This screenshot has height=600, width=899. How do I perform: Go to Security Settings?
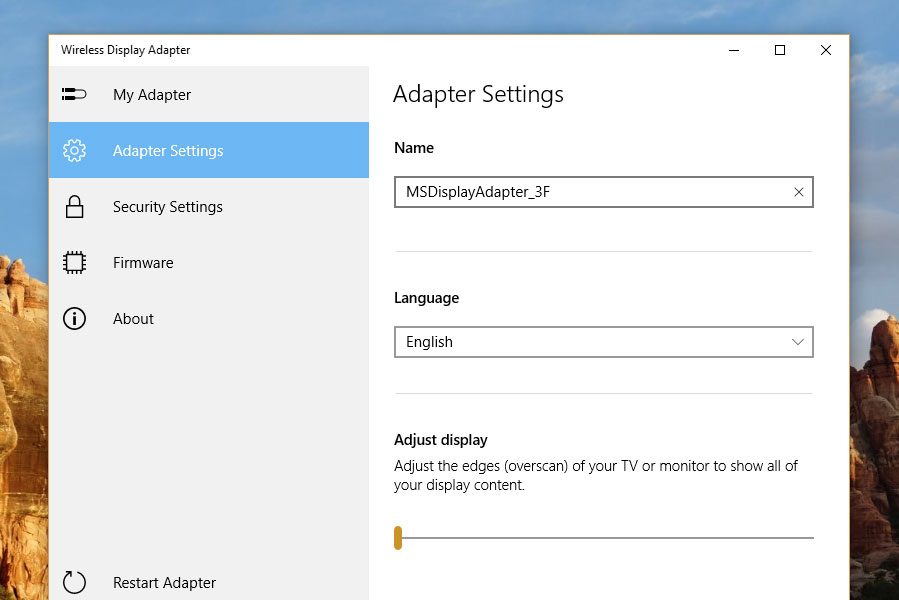(209, 207)
